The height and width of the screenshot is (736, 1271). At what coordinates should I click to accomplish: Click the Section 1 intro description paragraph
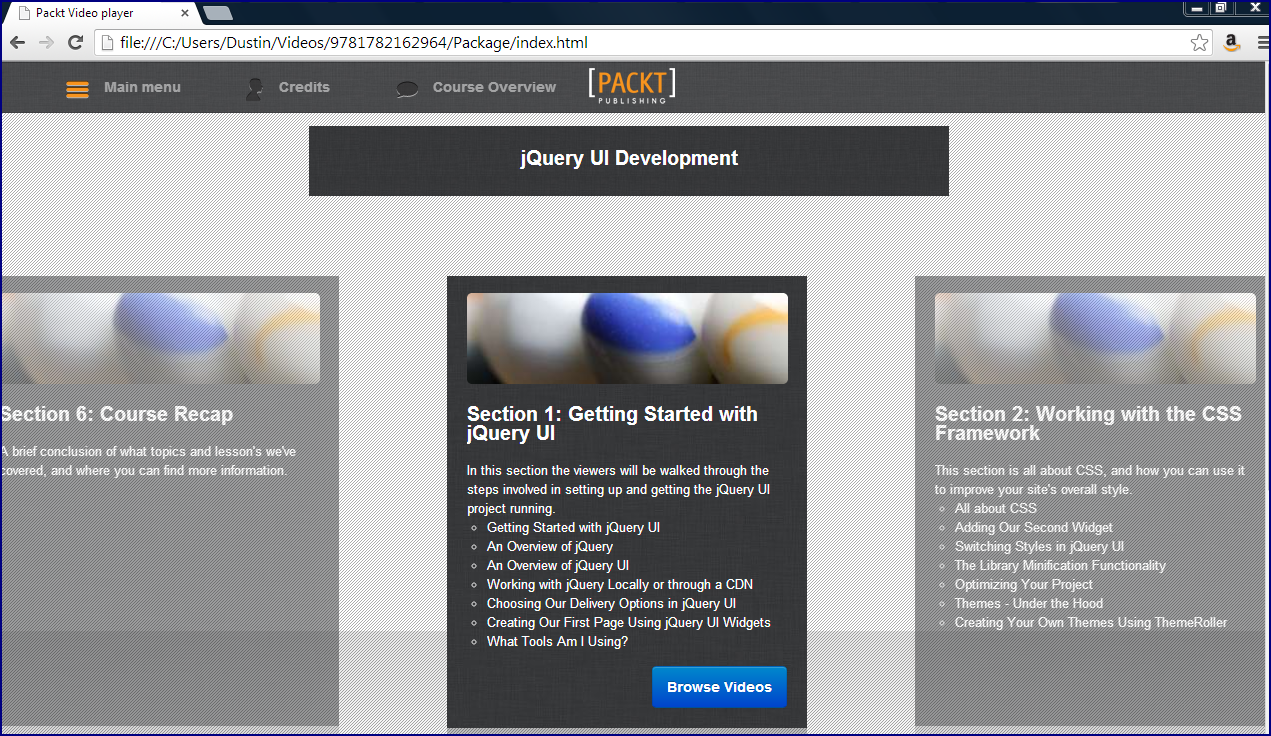click(619, 489)
